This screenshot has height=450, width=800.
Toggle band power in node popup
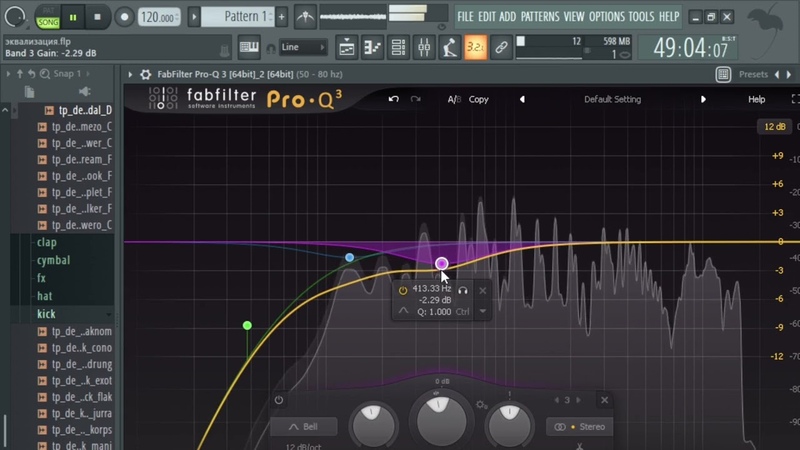[403, 290]
